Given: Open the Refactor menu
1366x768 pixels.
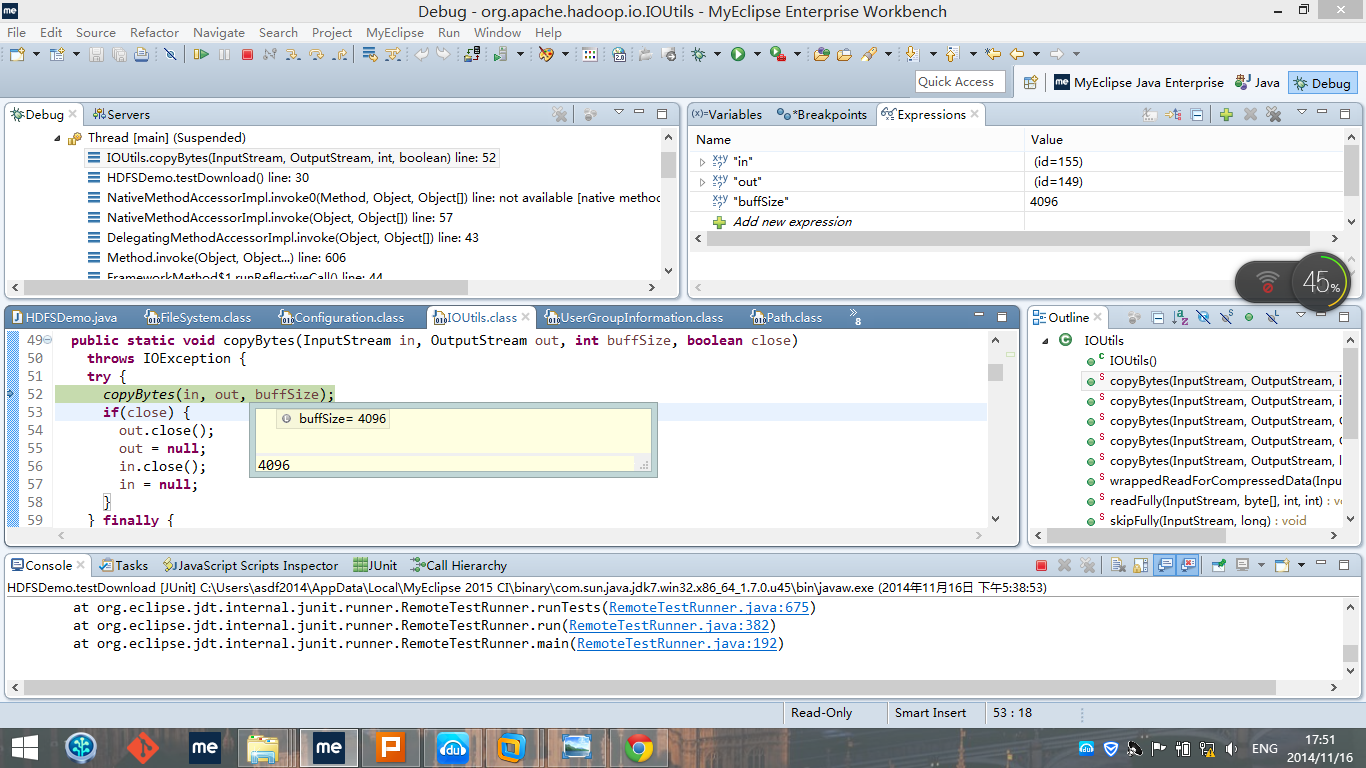Looking at the screenshot, I should click(154, 32).
